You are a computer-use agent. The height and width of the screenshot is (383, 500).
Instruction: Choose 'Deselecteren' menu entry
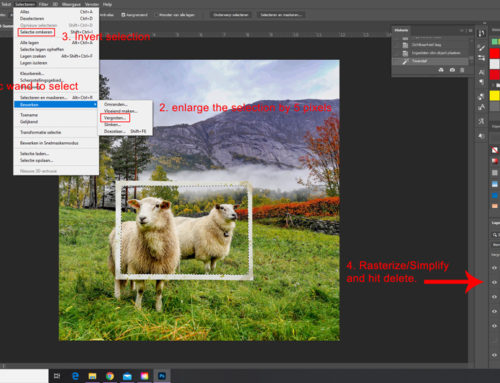click(56, 18)
